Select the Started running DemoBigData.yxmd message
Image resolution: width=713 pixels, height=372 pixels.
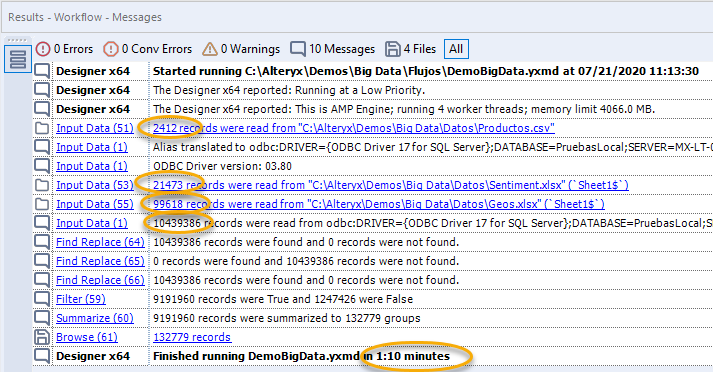(x=426, y=71)
